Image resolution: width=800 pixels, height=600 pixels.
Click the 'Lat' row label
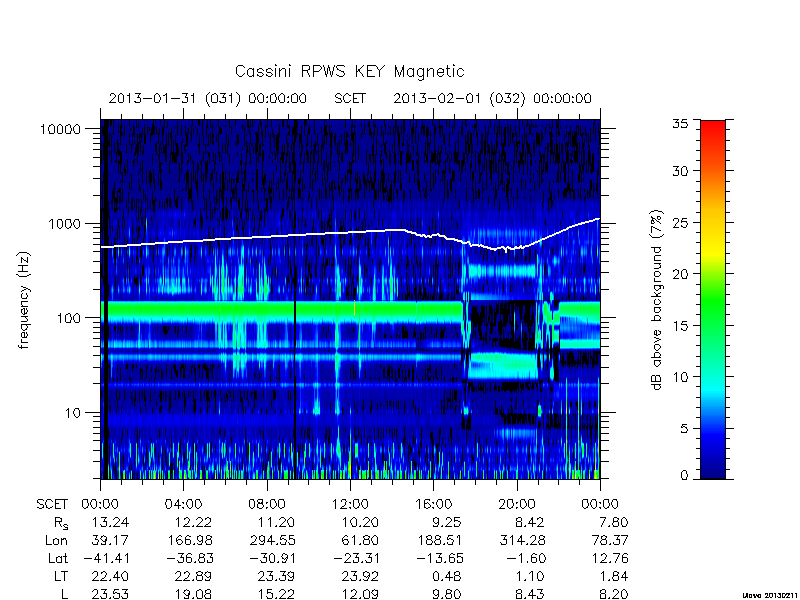pyautogui.click(x=58, y=558)
